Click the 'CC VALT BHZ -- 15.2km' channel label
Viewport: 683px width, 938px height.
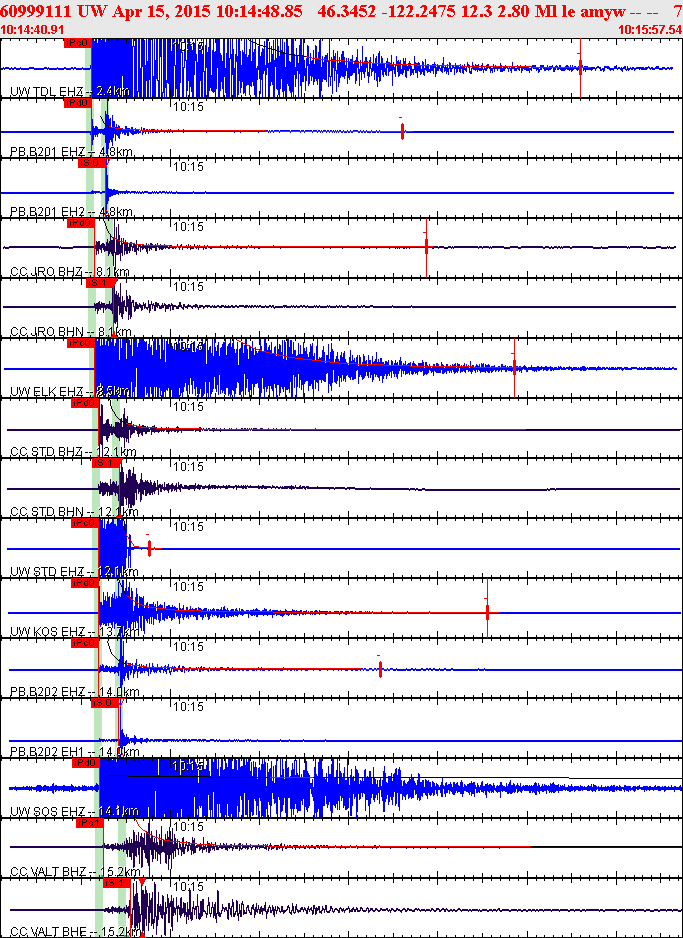[x=75, y=872]
